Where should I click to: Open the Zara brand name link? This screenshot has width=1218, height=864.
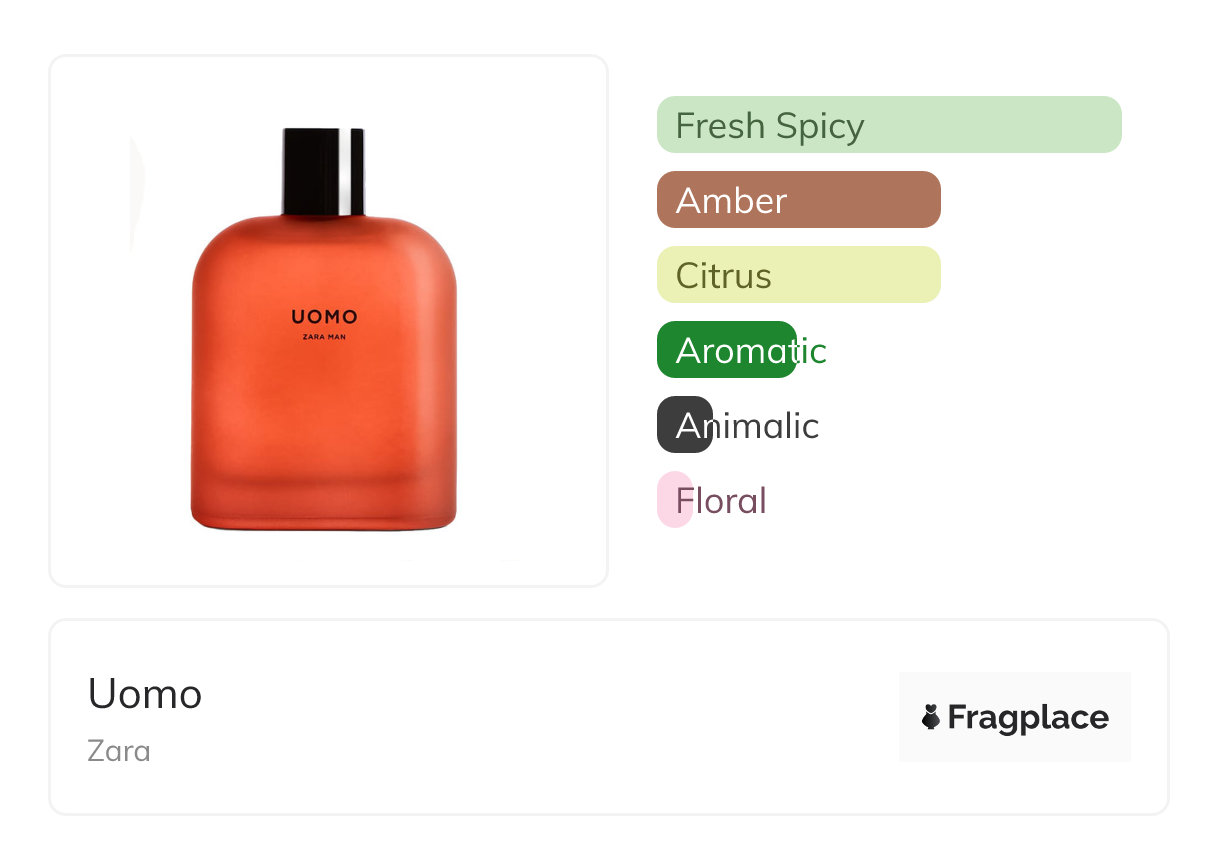[x=119, y=751]
